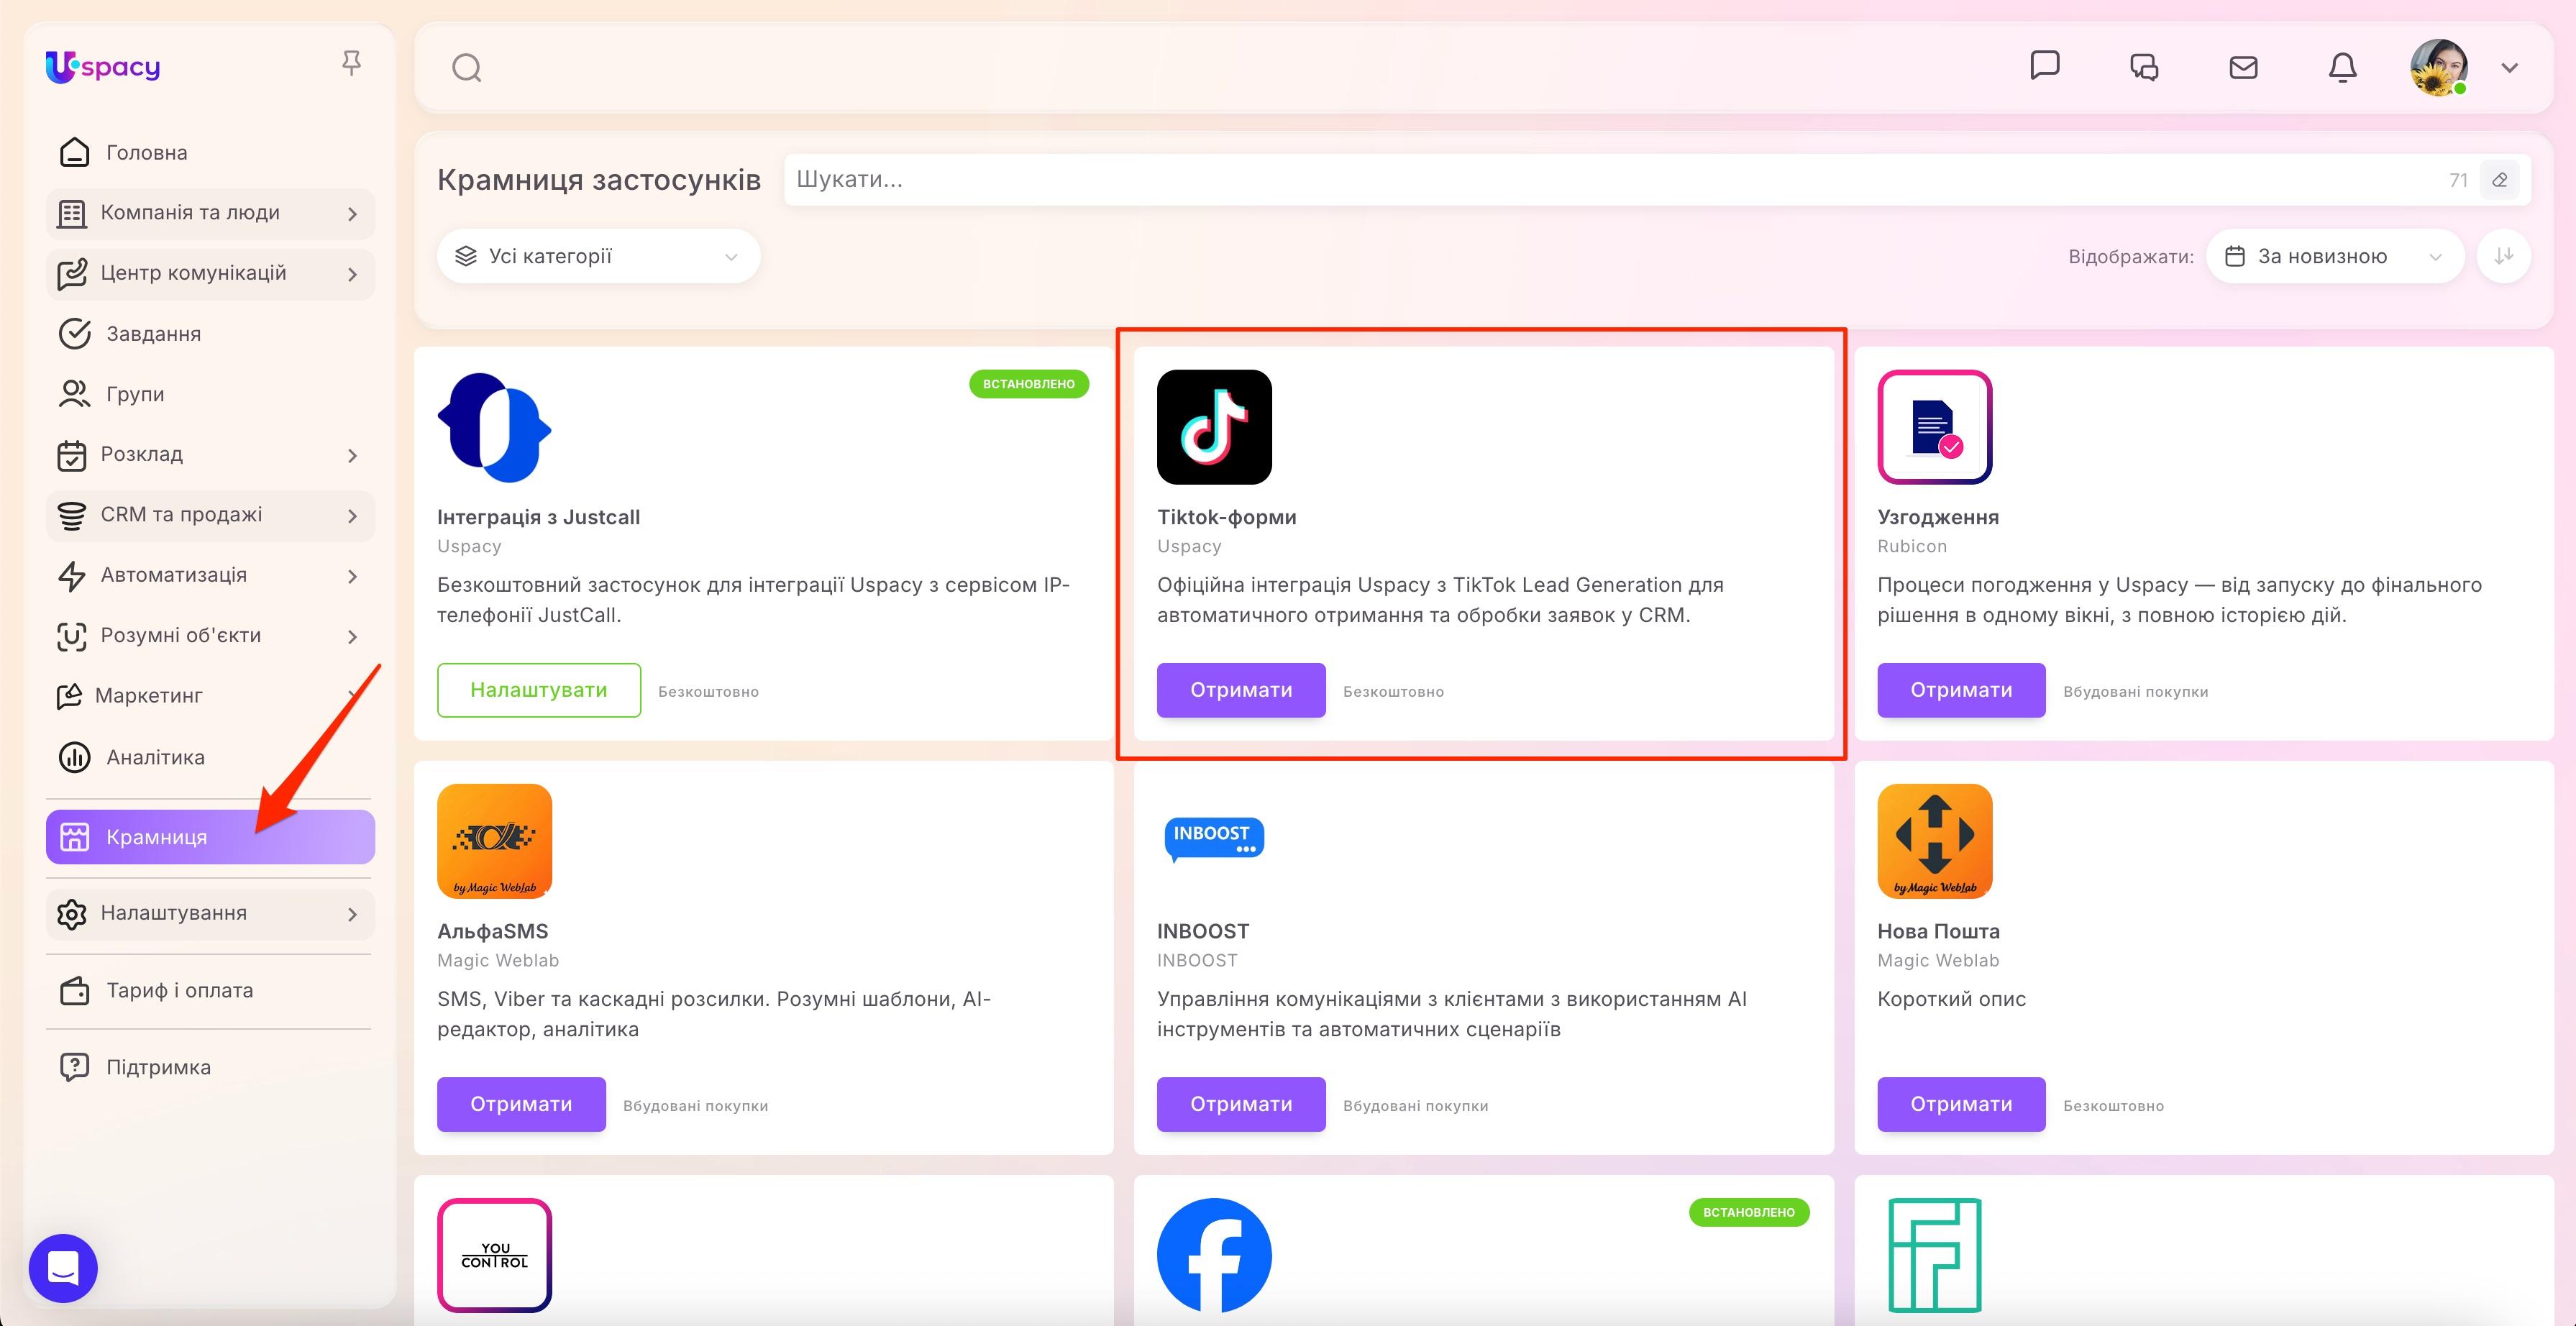This screenshot has height=1326, width=2576.
Task: Click the Узгодження app icon
Action: click(1935, 427)
